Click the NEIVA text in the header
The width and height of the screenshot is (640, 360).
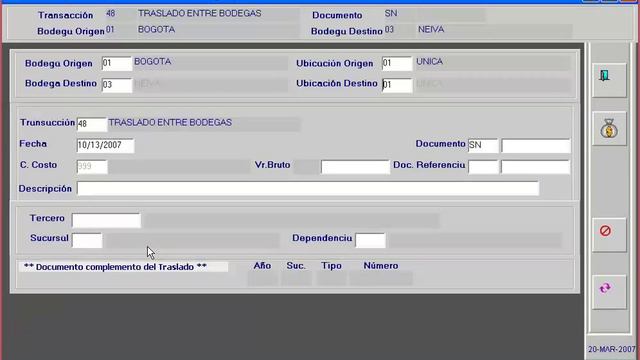coord(431,29)
